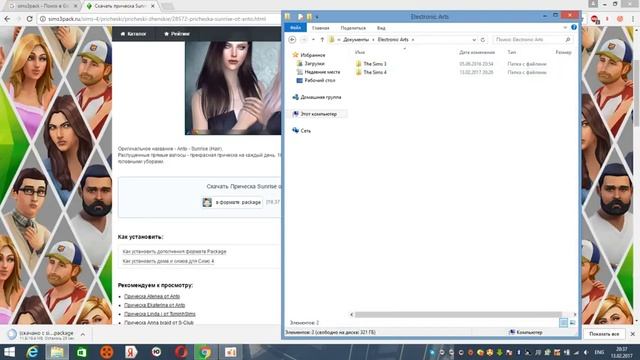
Task: Open The Sims 3 folder icon
Action: (x=358, y=64)
